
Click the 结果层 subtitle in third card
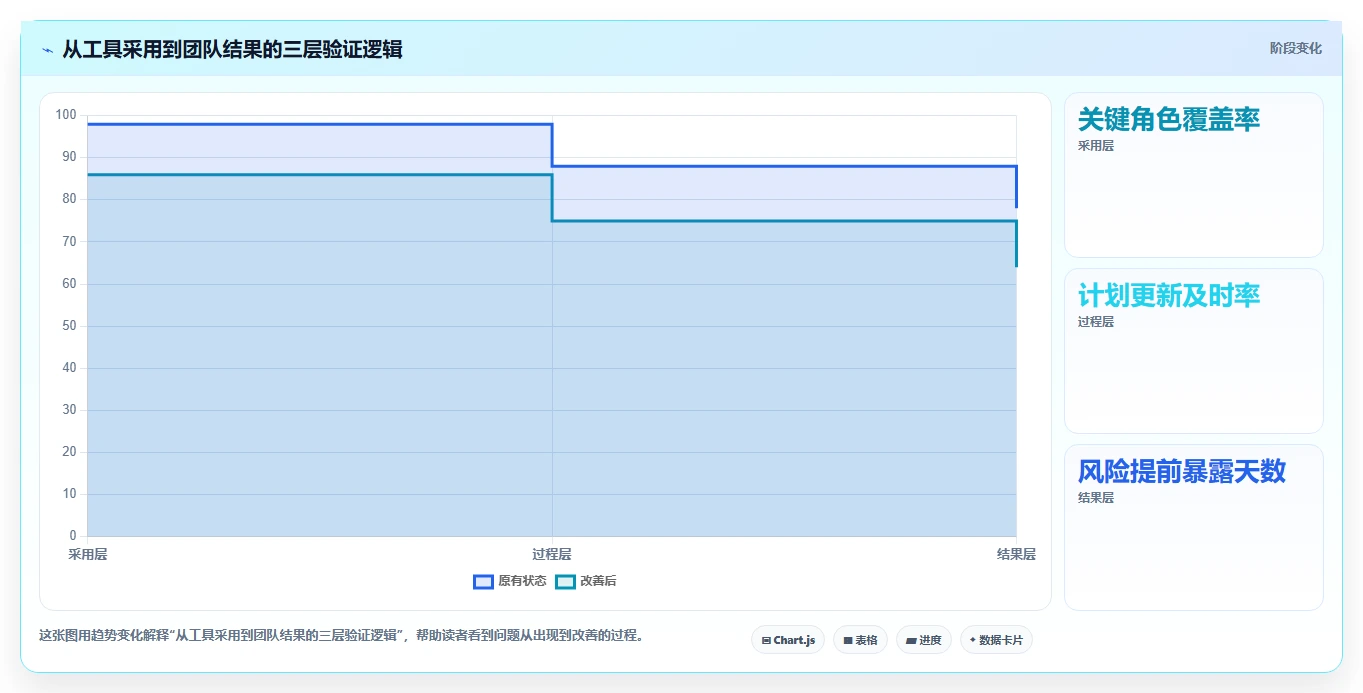pyautogui.click(x=1096, y=498)
